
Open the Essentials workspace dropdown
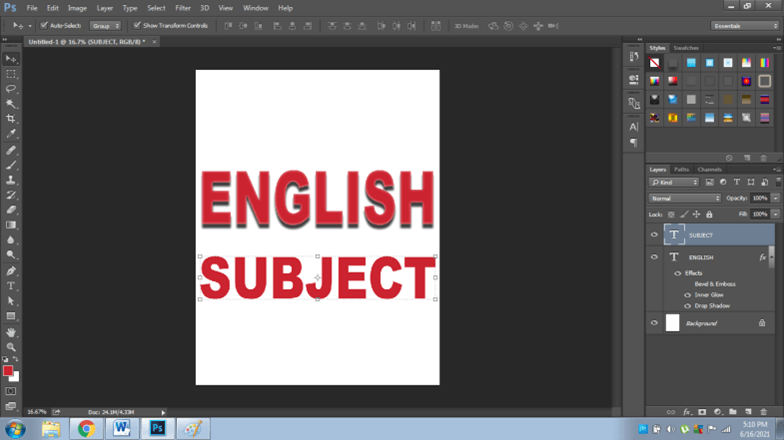point(743,25)
